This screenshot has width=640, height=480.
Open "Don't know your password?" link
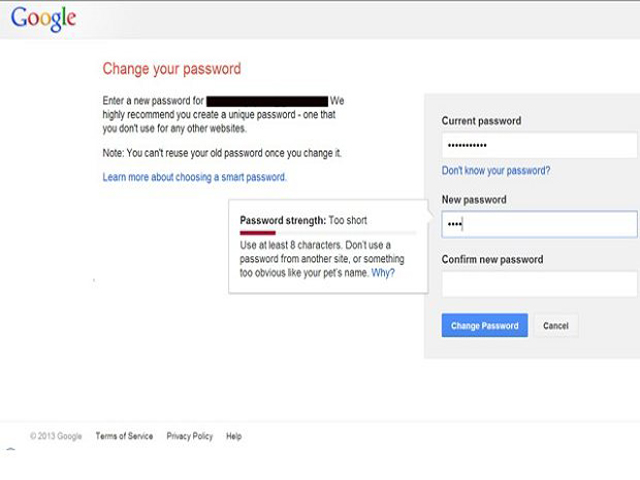click(496, 171)
